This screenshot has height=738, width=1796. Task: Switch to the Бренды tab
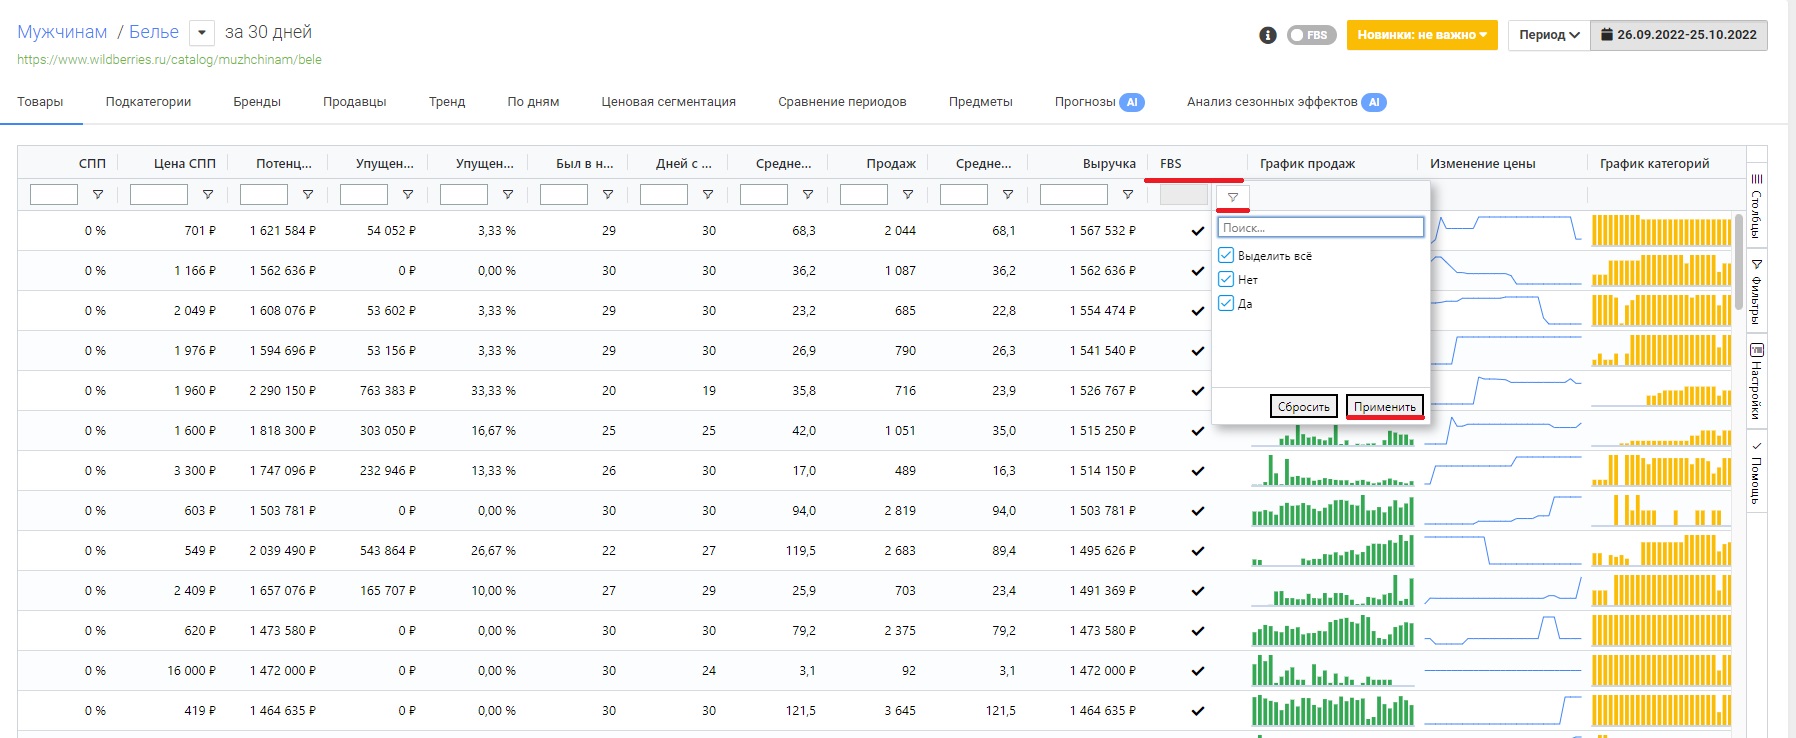(x=257, y=102)
